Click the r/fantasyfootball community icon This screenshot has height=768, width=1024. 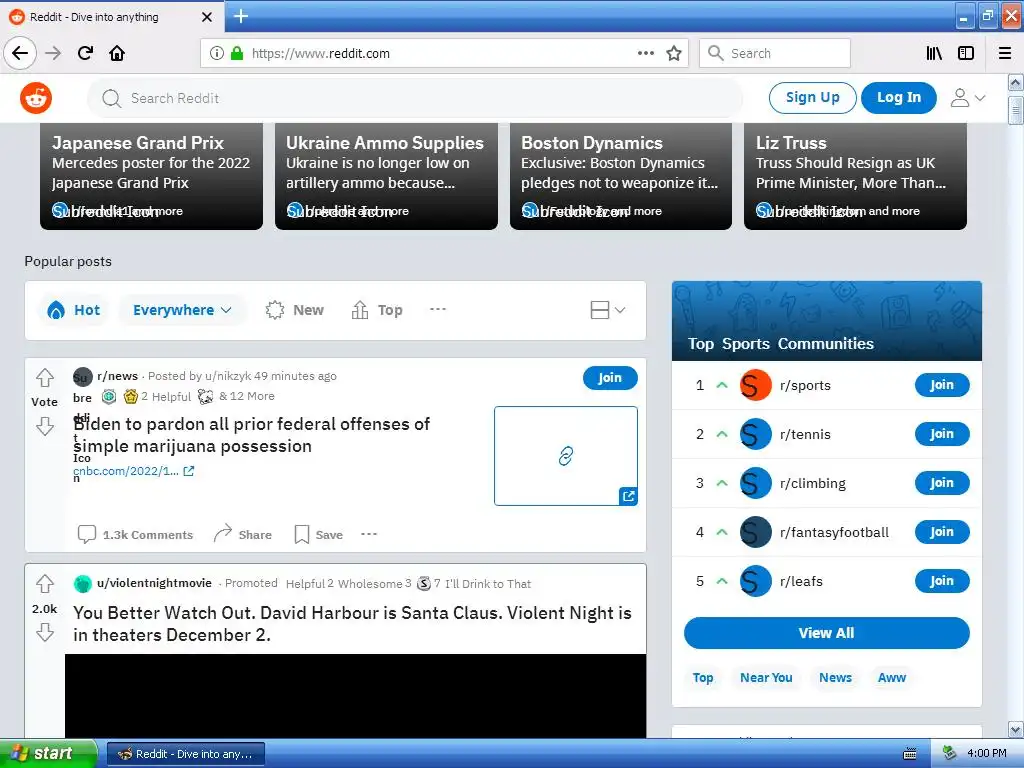(x=756, y=532)
